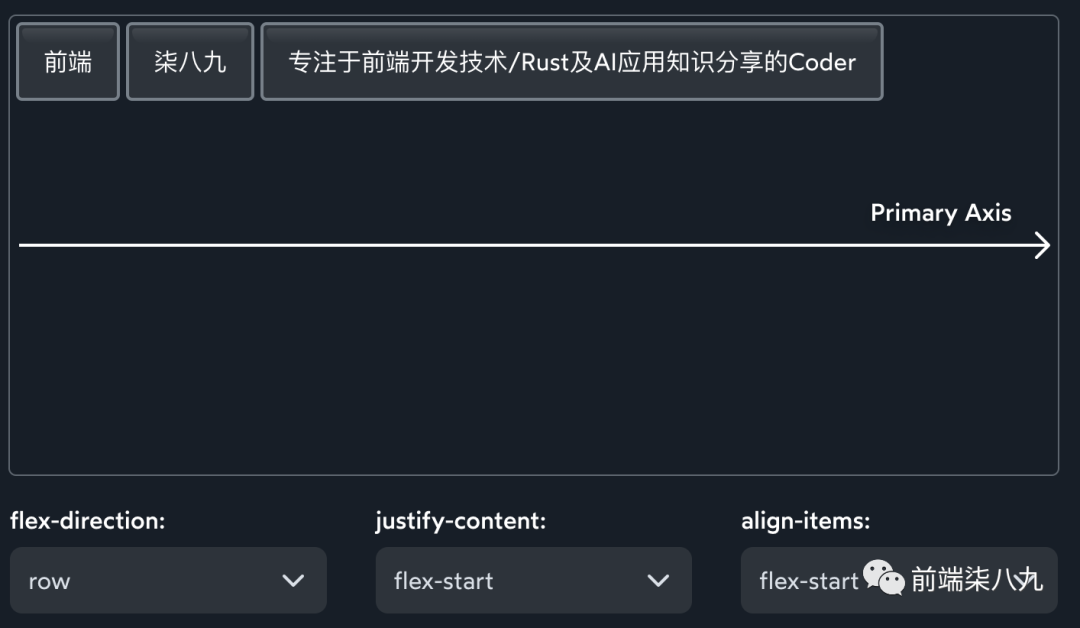Click the align-items: label
Viewport: 1080px width, 628px height.
point(805,521)
